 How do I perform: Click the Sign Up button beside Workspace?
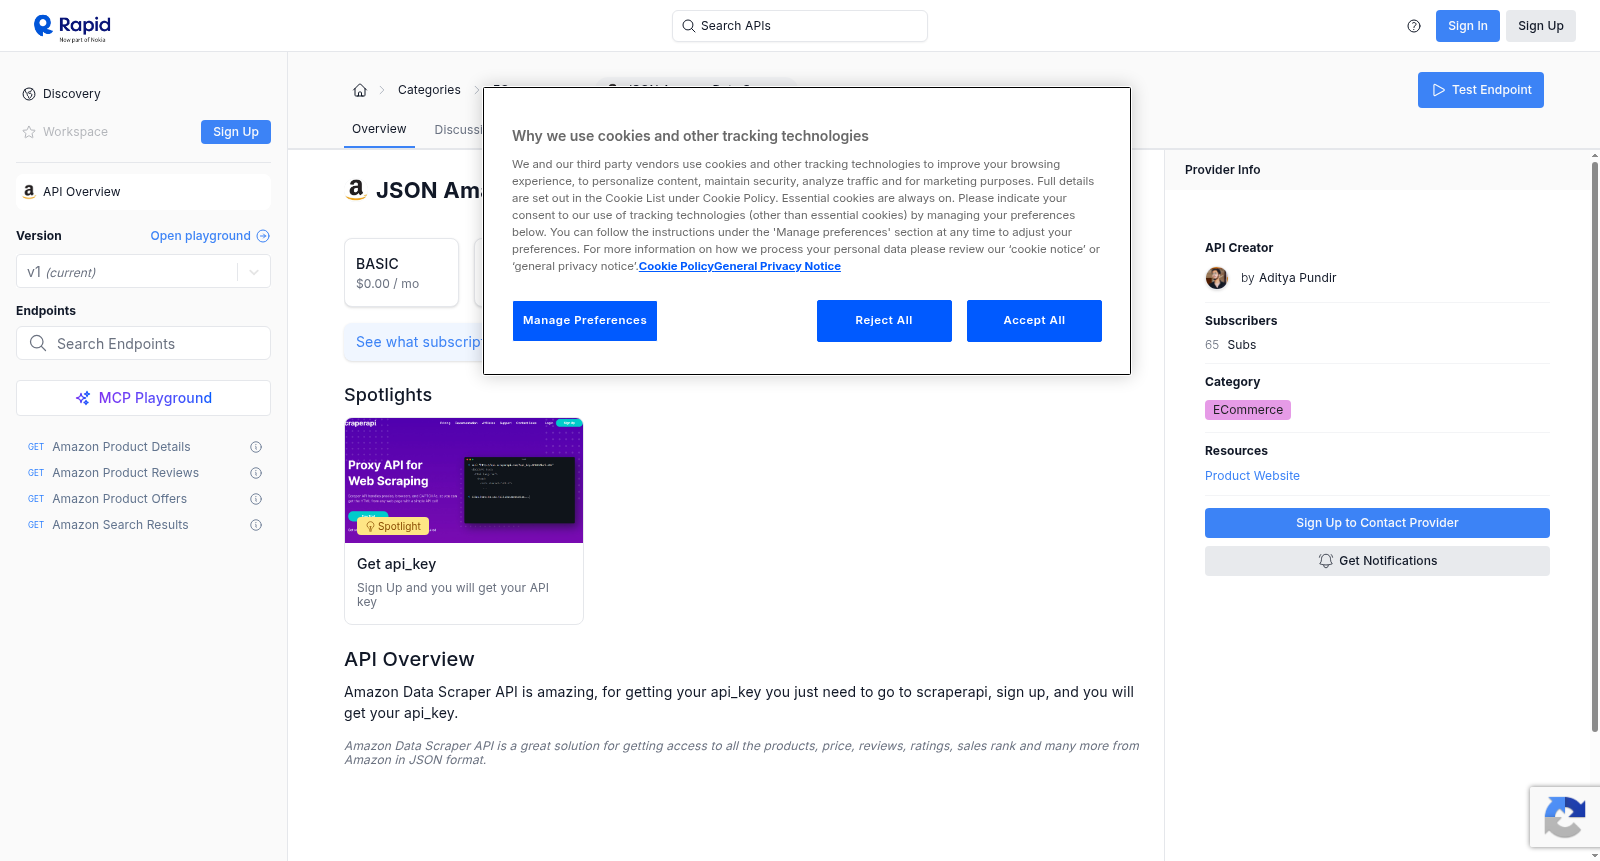pyautogui.click(x=236, y=132)
